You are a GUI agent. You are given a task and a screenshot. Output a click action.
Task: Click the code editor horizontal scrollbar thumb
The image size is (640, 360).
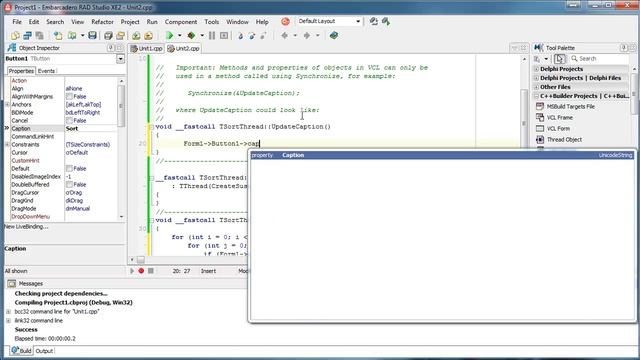[140, 260]
